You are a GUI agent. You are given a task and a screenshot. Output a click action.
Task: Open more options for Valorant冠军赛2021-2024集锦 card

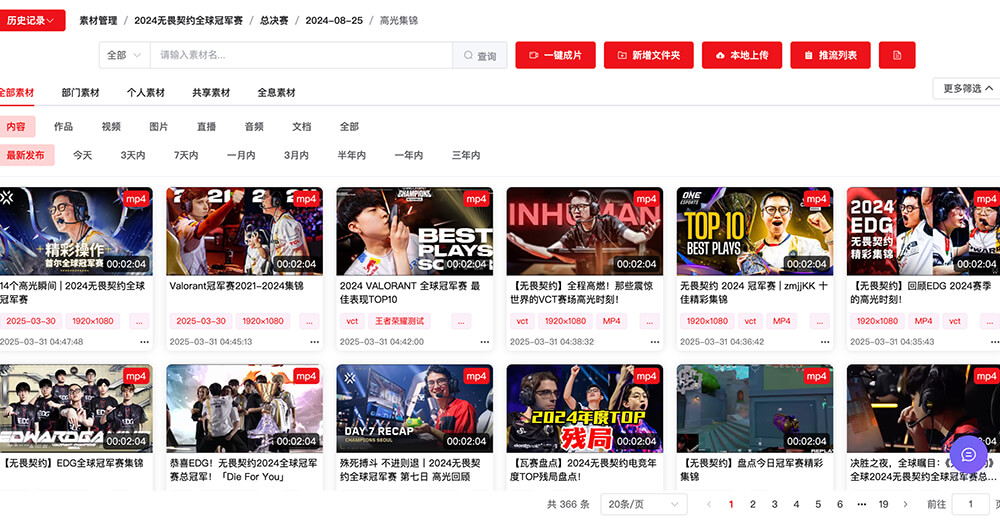pos(315,342)
